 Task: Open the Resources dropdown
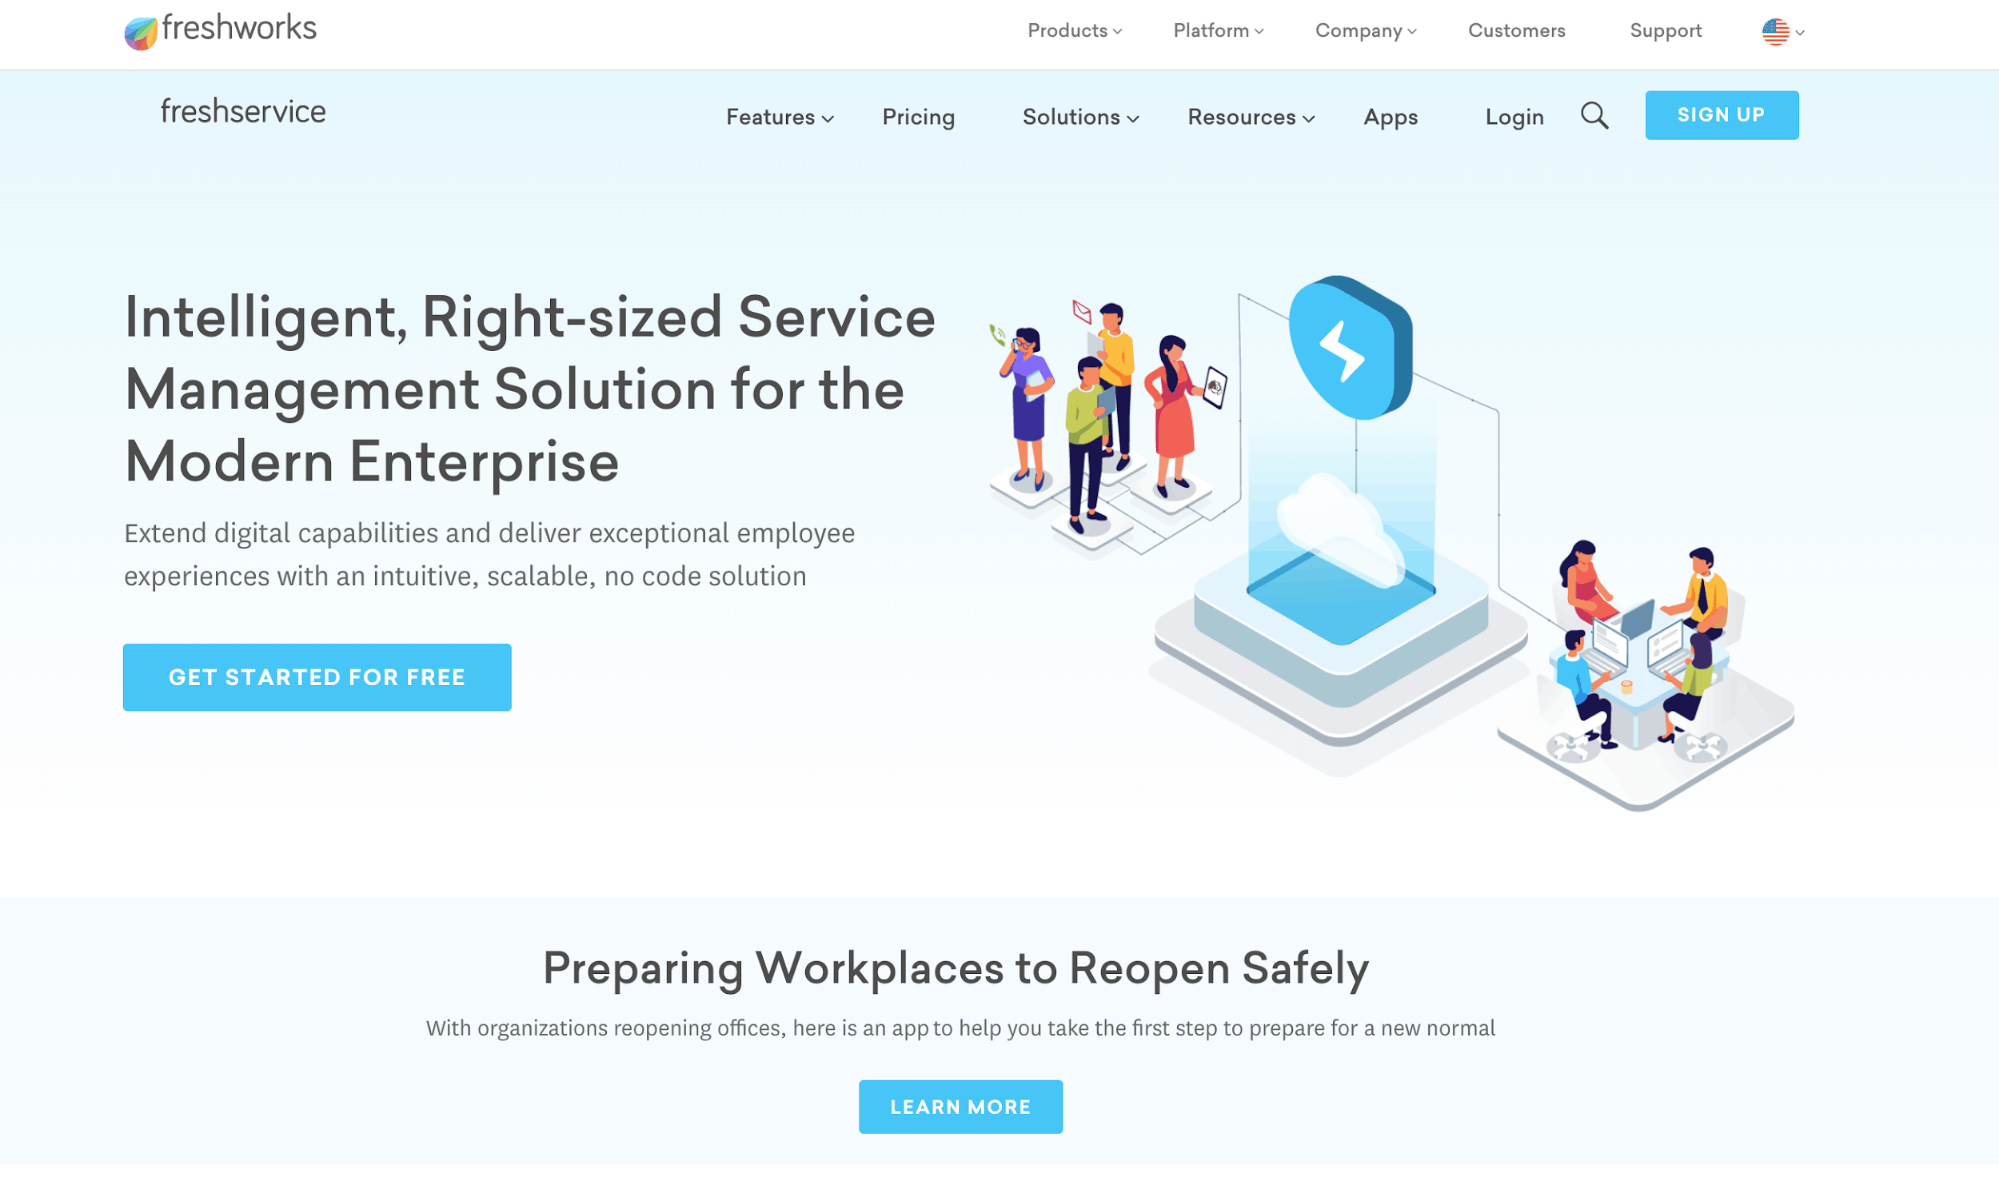(1251, 117)
